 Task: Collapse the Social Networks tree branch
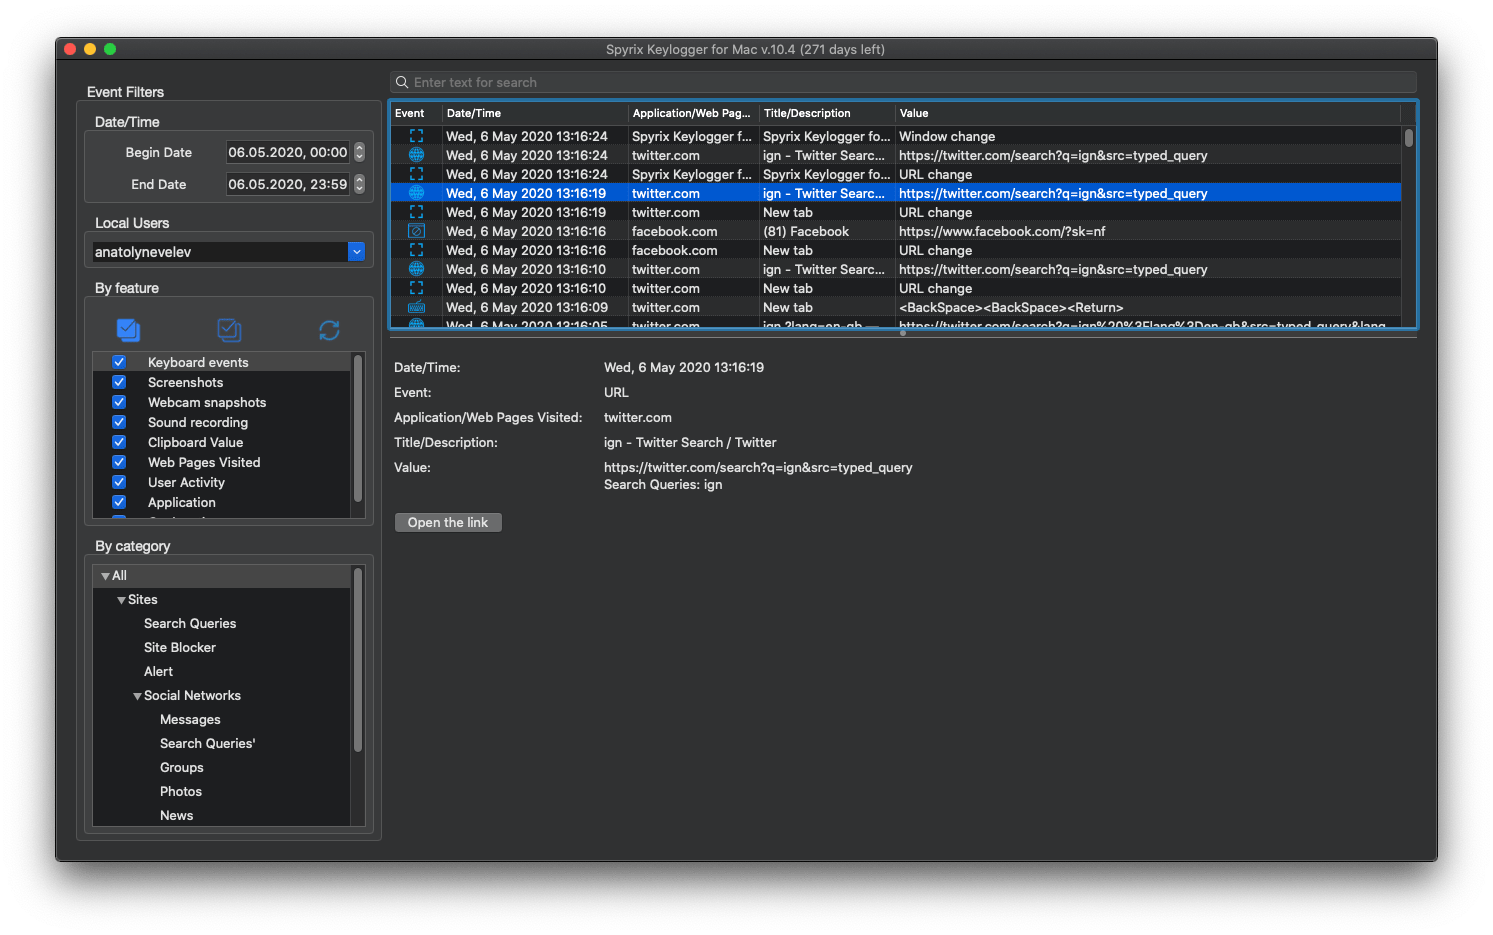(137, 695)
